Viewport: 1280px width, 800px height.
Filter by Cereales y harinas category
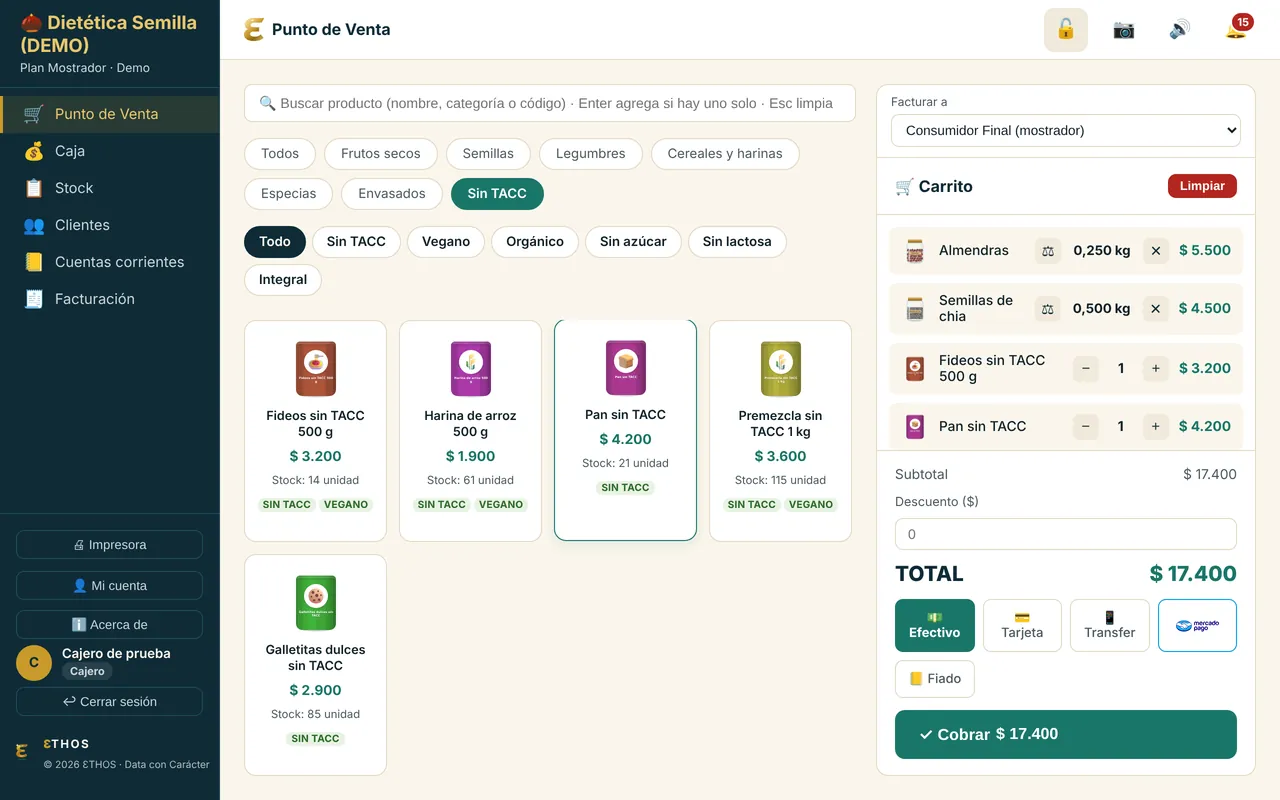(725, 154)
